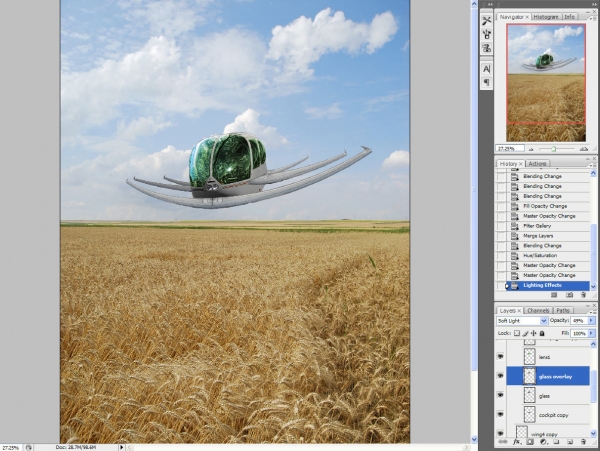Open the Navigator panel options menu

tap(593, 18)
